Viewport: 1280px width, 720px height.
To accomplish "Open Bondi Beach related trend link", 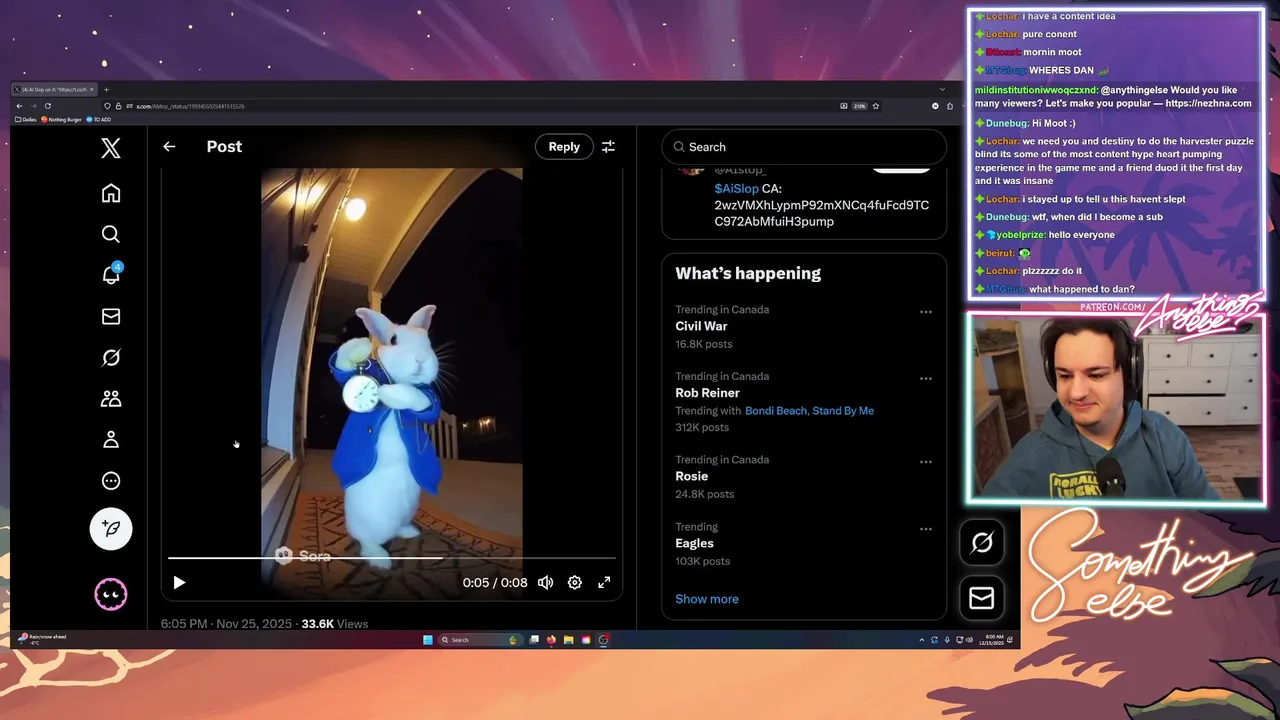I will click(775, 410).
